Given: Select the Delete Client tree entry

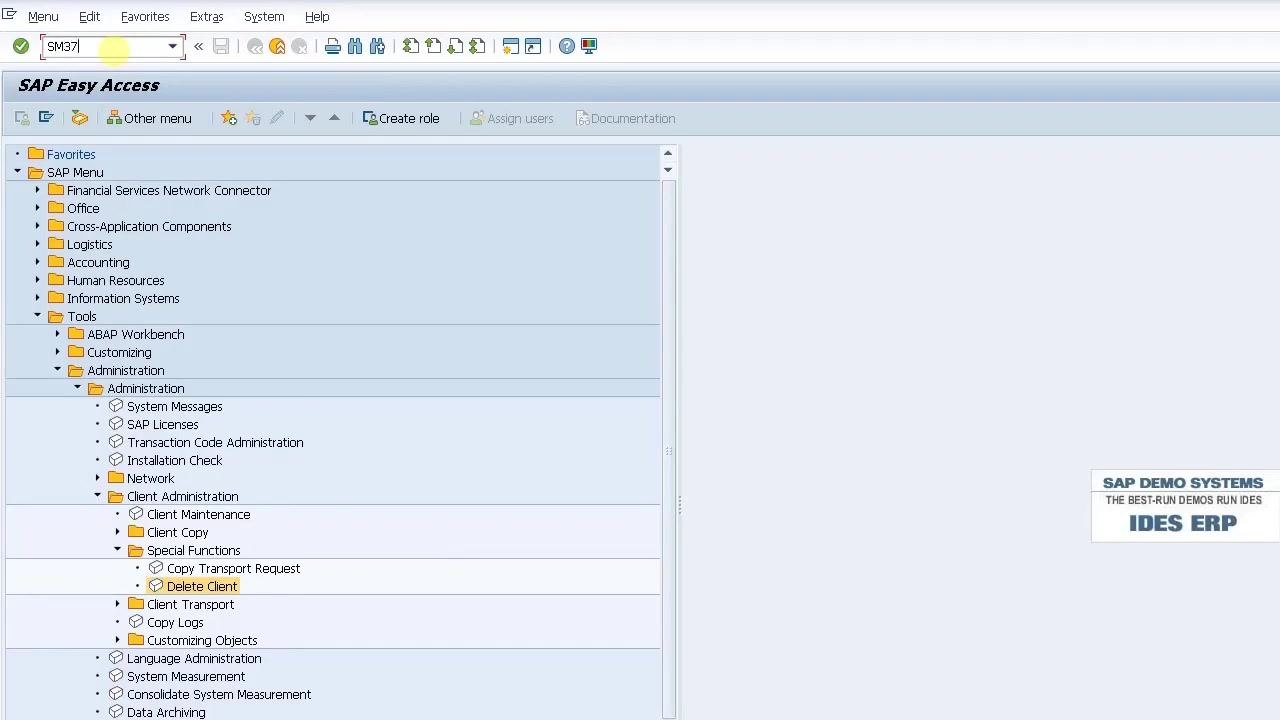Looking at the screenshot, I should 202,586.
